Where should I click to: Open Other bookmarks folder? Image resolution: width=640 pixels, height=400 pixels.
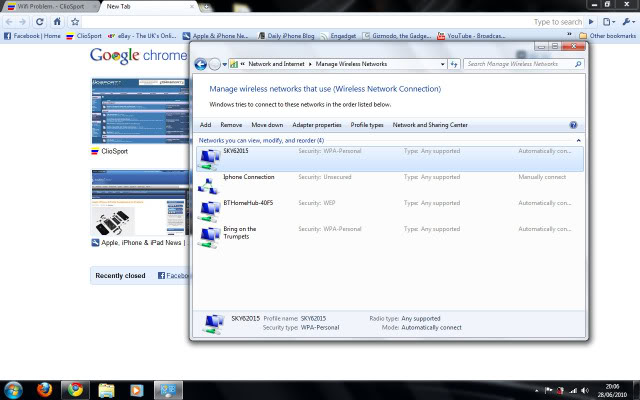[x=607, y=36]
